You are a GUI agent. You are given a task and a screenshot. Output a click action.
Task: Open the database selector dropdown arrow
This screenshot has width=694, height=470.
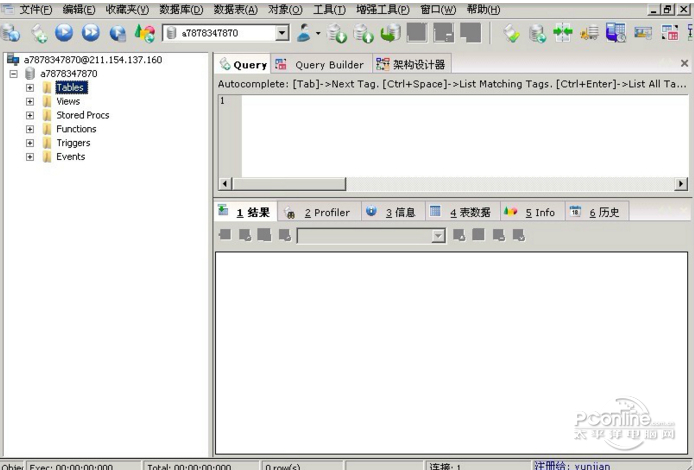(282, 33)
